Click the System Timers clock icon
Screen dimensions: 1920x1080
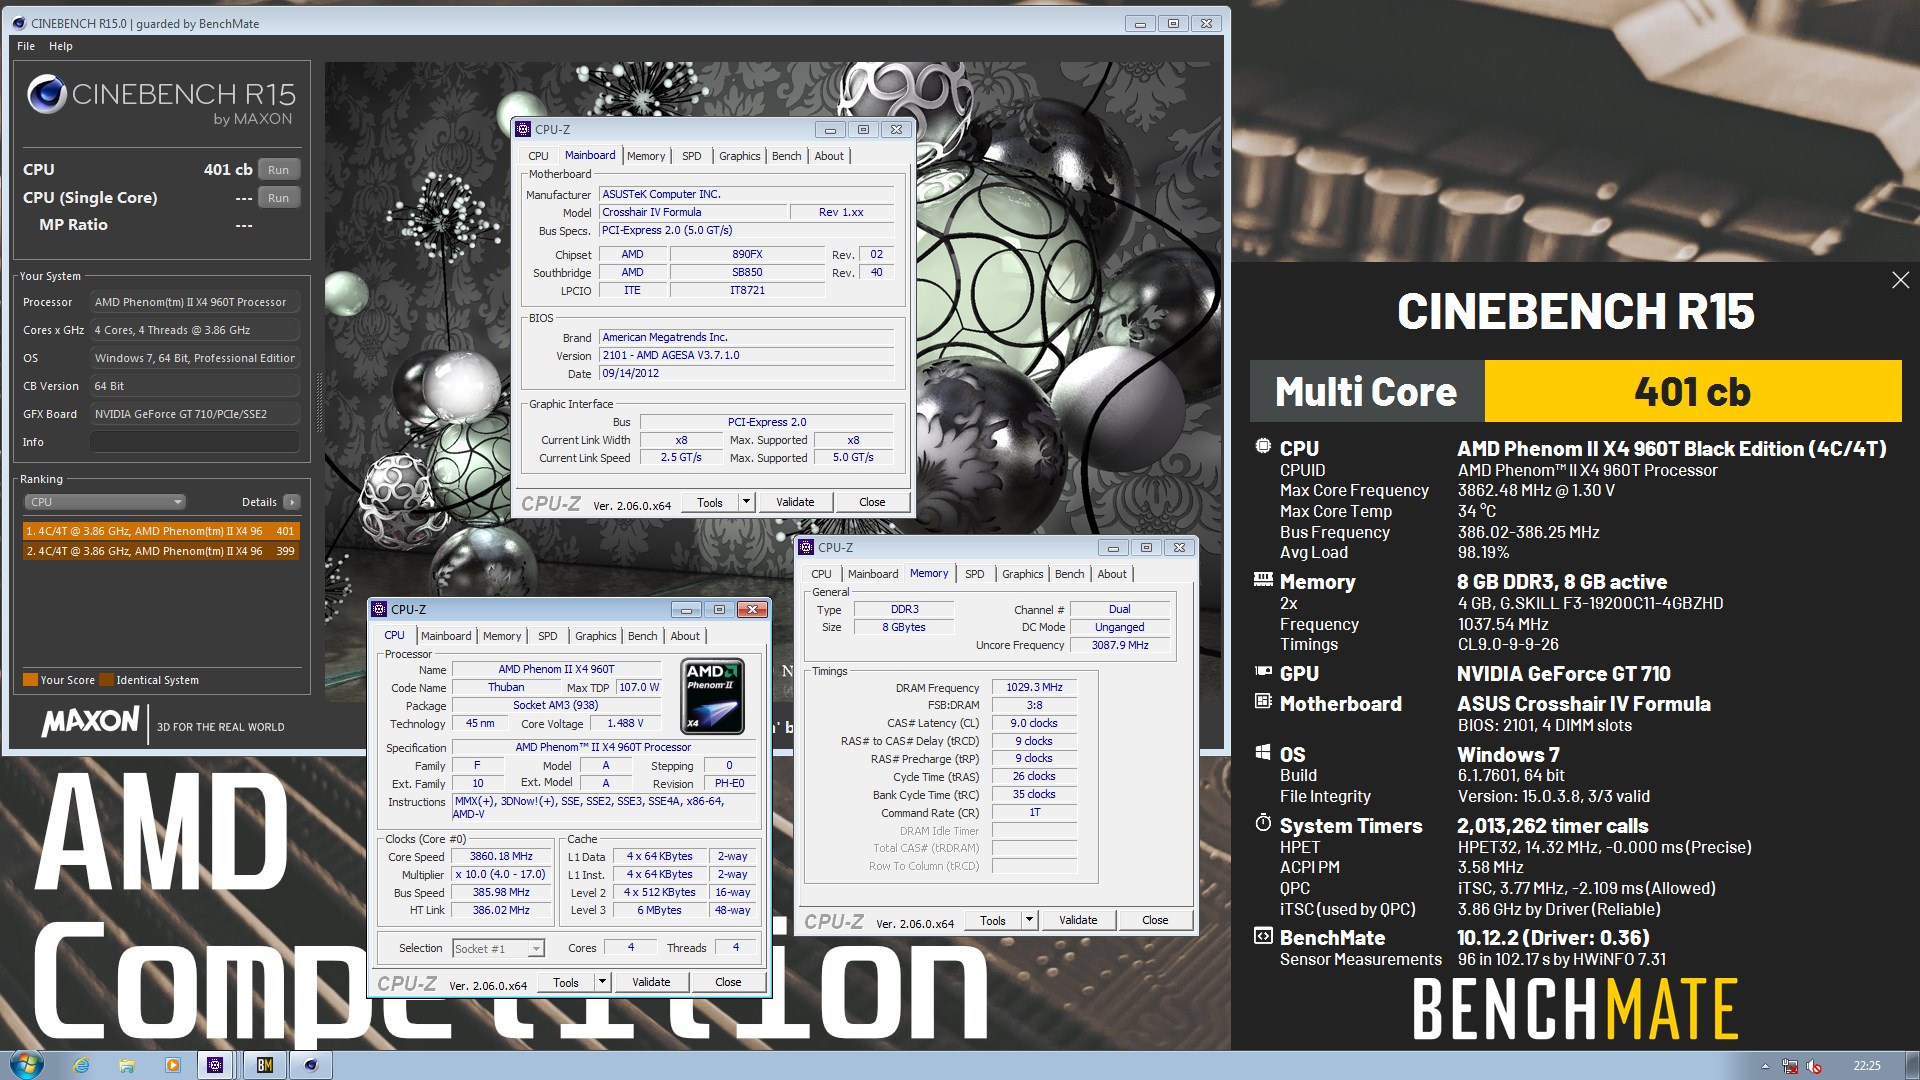click(1263, 823)
